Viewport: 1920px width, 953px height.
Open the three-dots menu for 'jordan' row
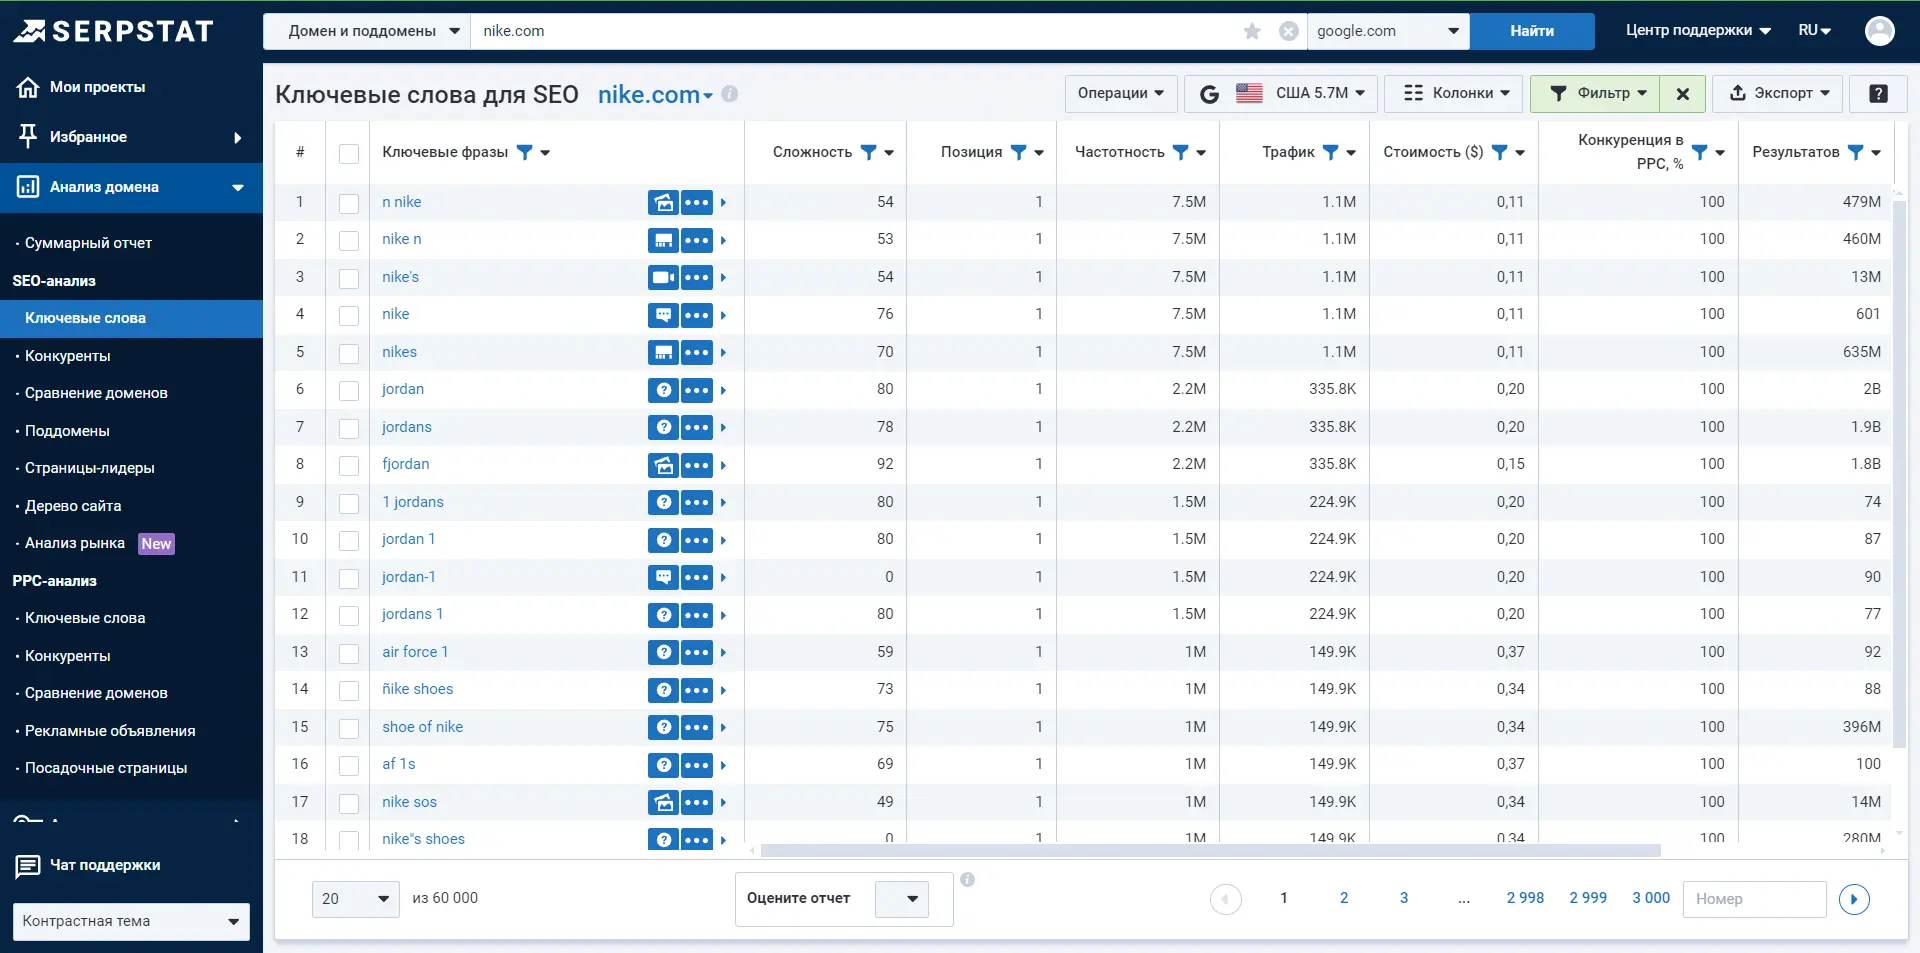pyautogui.click(x=697, y=390)
